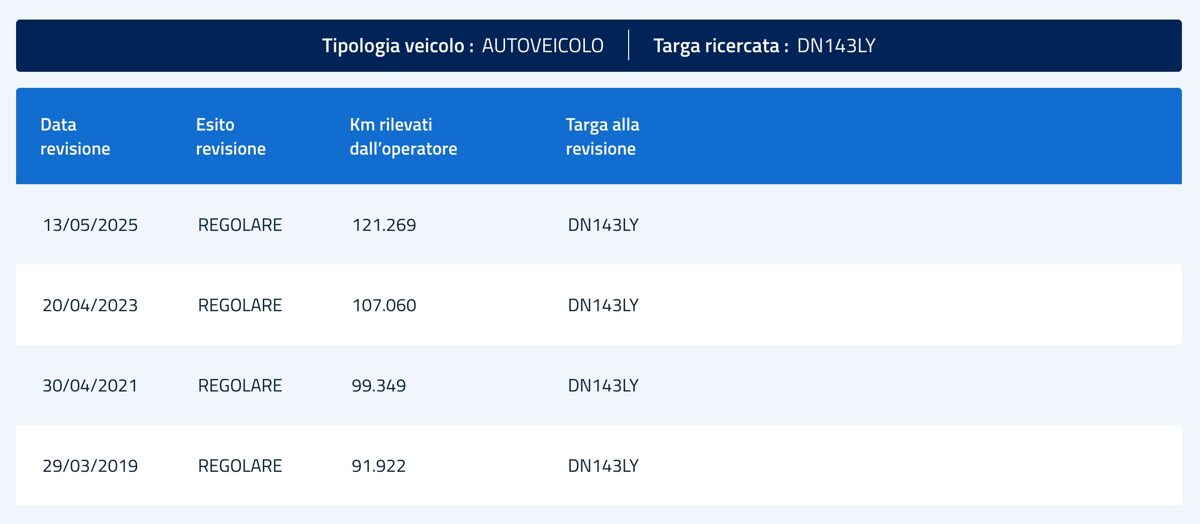Click the 107.060 km reading
This screenshot has height=524, width=1200.
(x=384, y=305)
